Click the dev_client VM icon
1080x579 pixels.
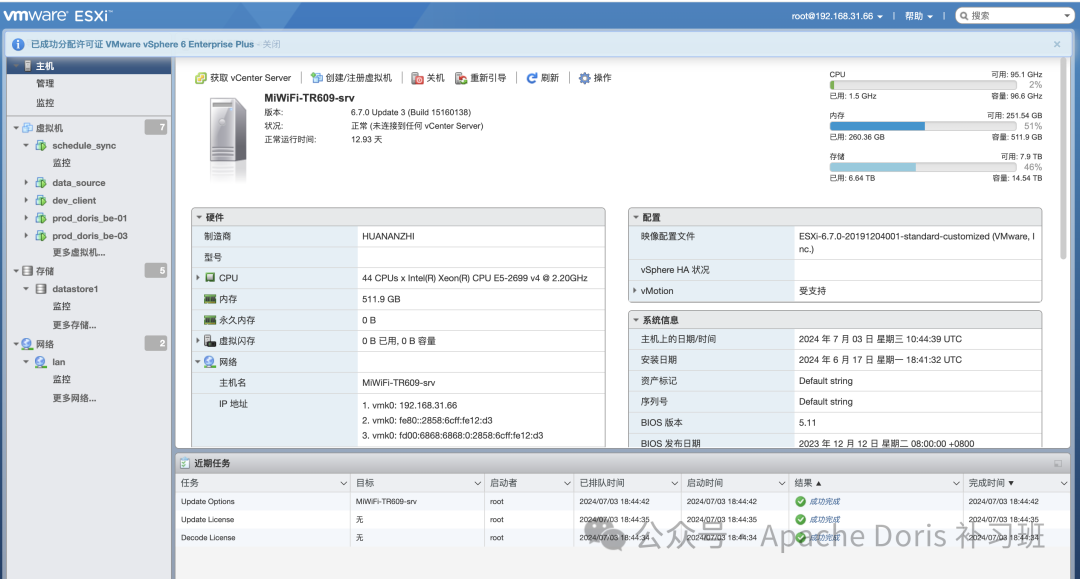(41, 201)
